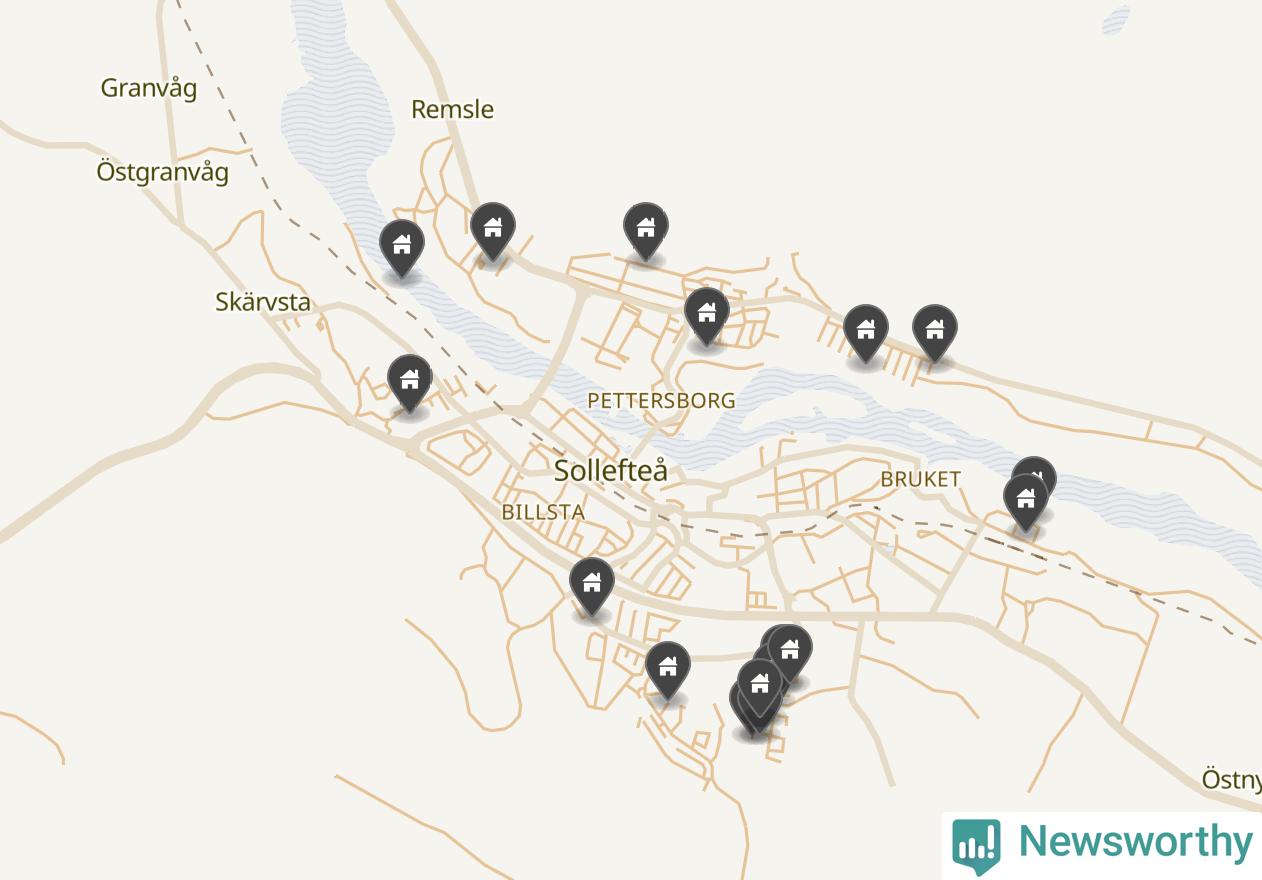Select the house marker on the river west bank

click(402, 248)
